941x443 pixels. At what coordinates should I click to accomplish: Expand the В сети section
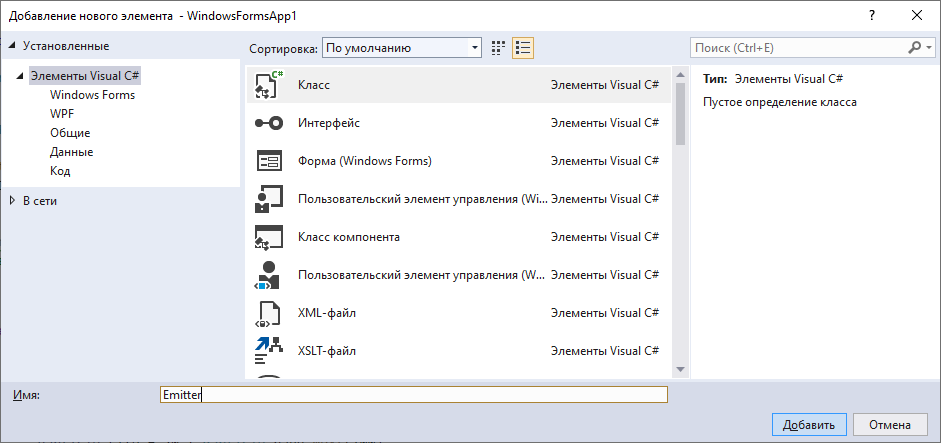(12, 200)
